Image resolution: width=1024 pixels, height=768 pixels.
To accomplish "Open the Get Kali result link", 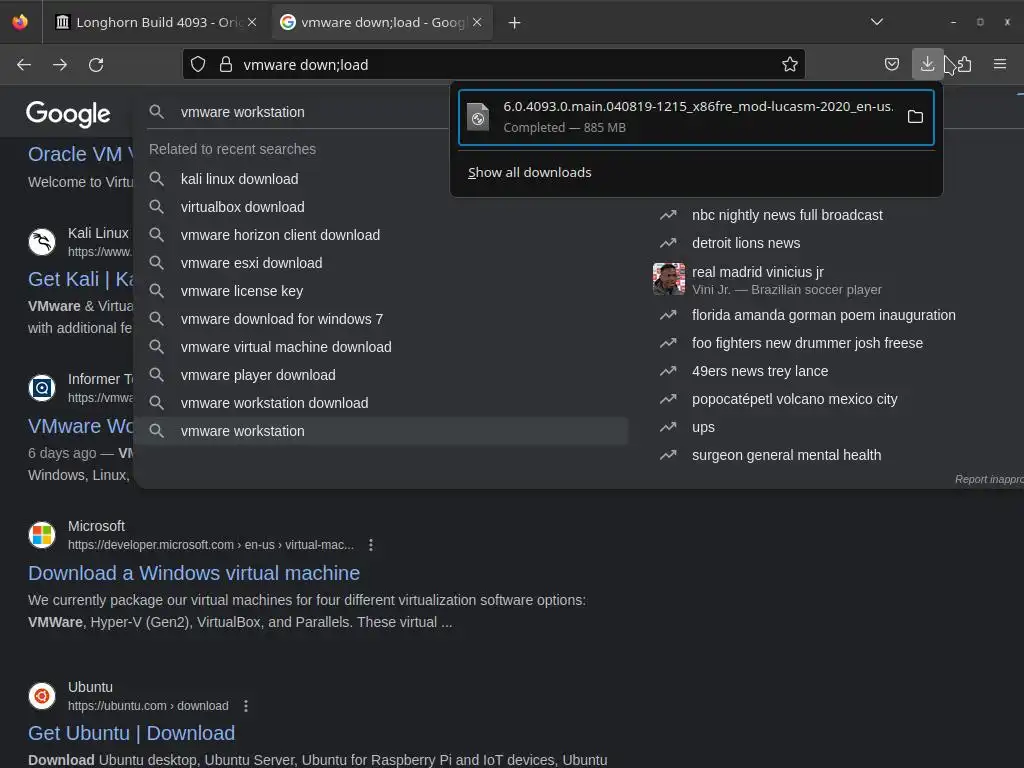I will tap(80, 279).
